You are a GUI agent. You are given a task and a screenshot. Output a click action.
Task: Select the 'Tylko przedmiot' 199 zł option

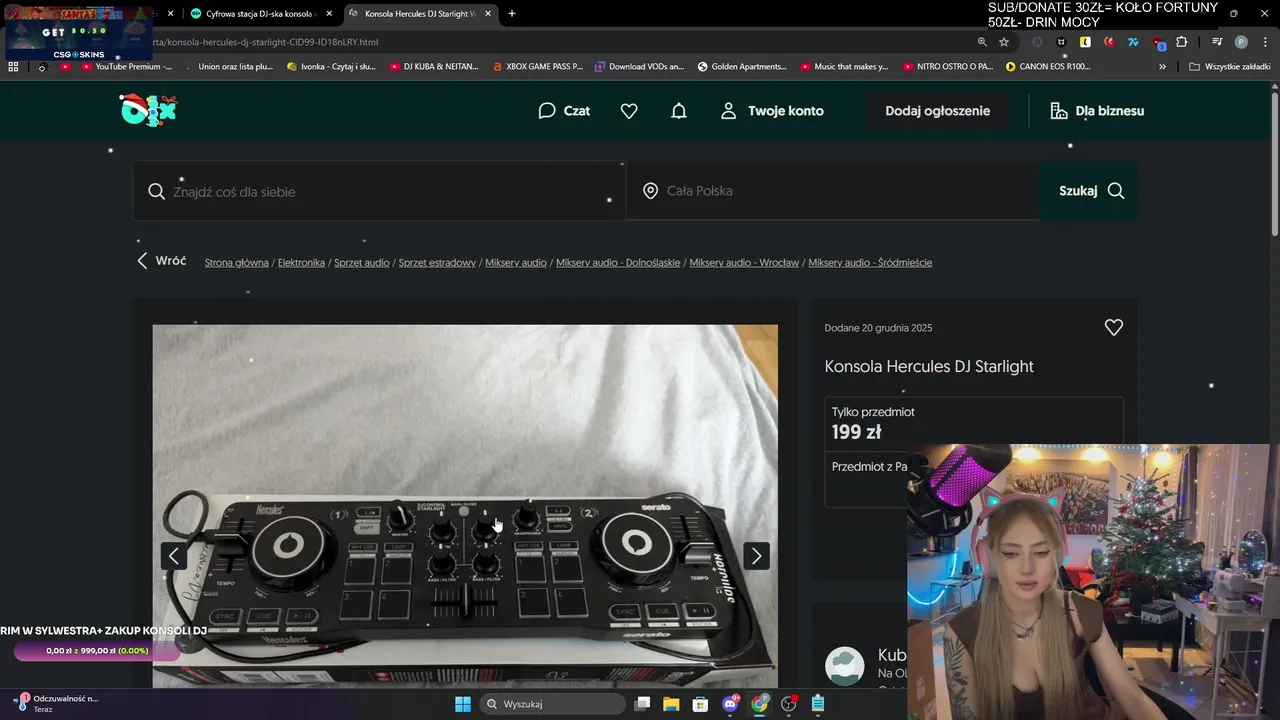(x=973, y=423)
